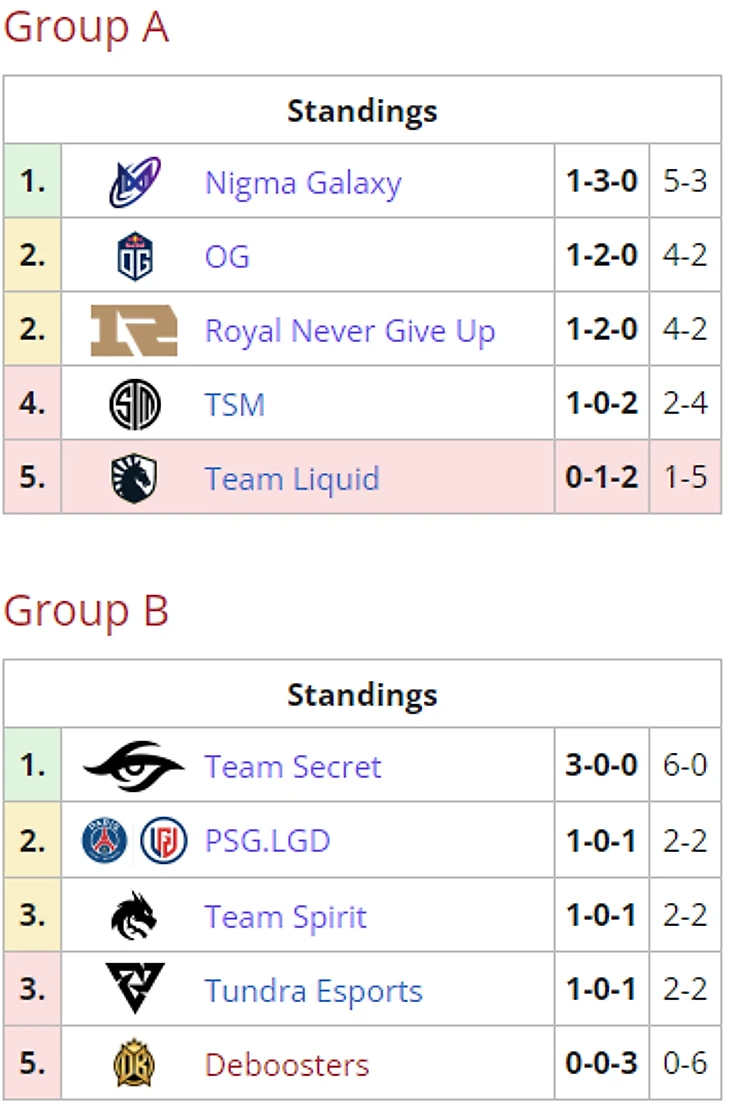Open the PSG.LGD team link
The height and width of the screenshot is (1104, 730).
point(267,841)
